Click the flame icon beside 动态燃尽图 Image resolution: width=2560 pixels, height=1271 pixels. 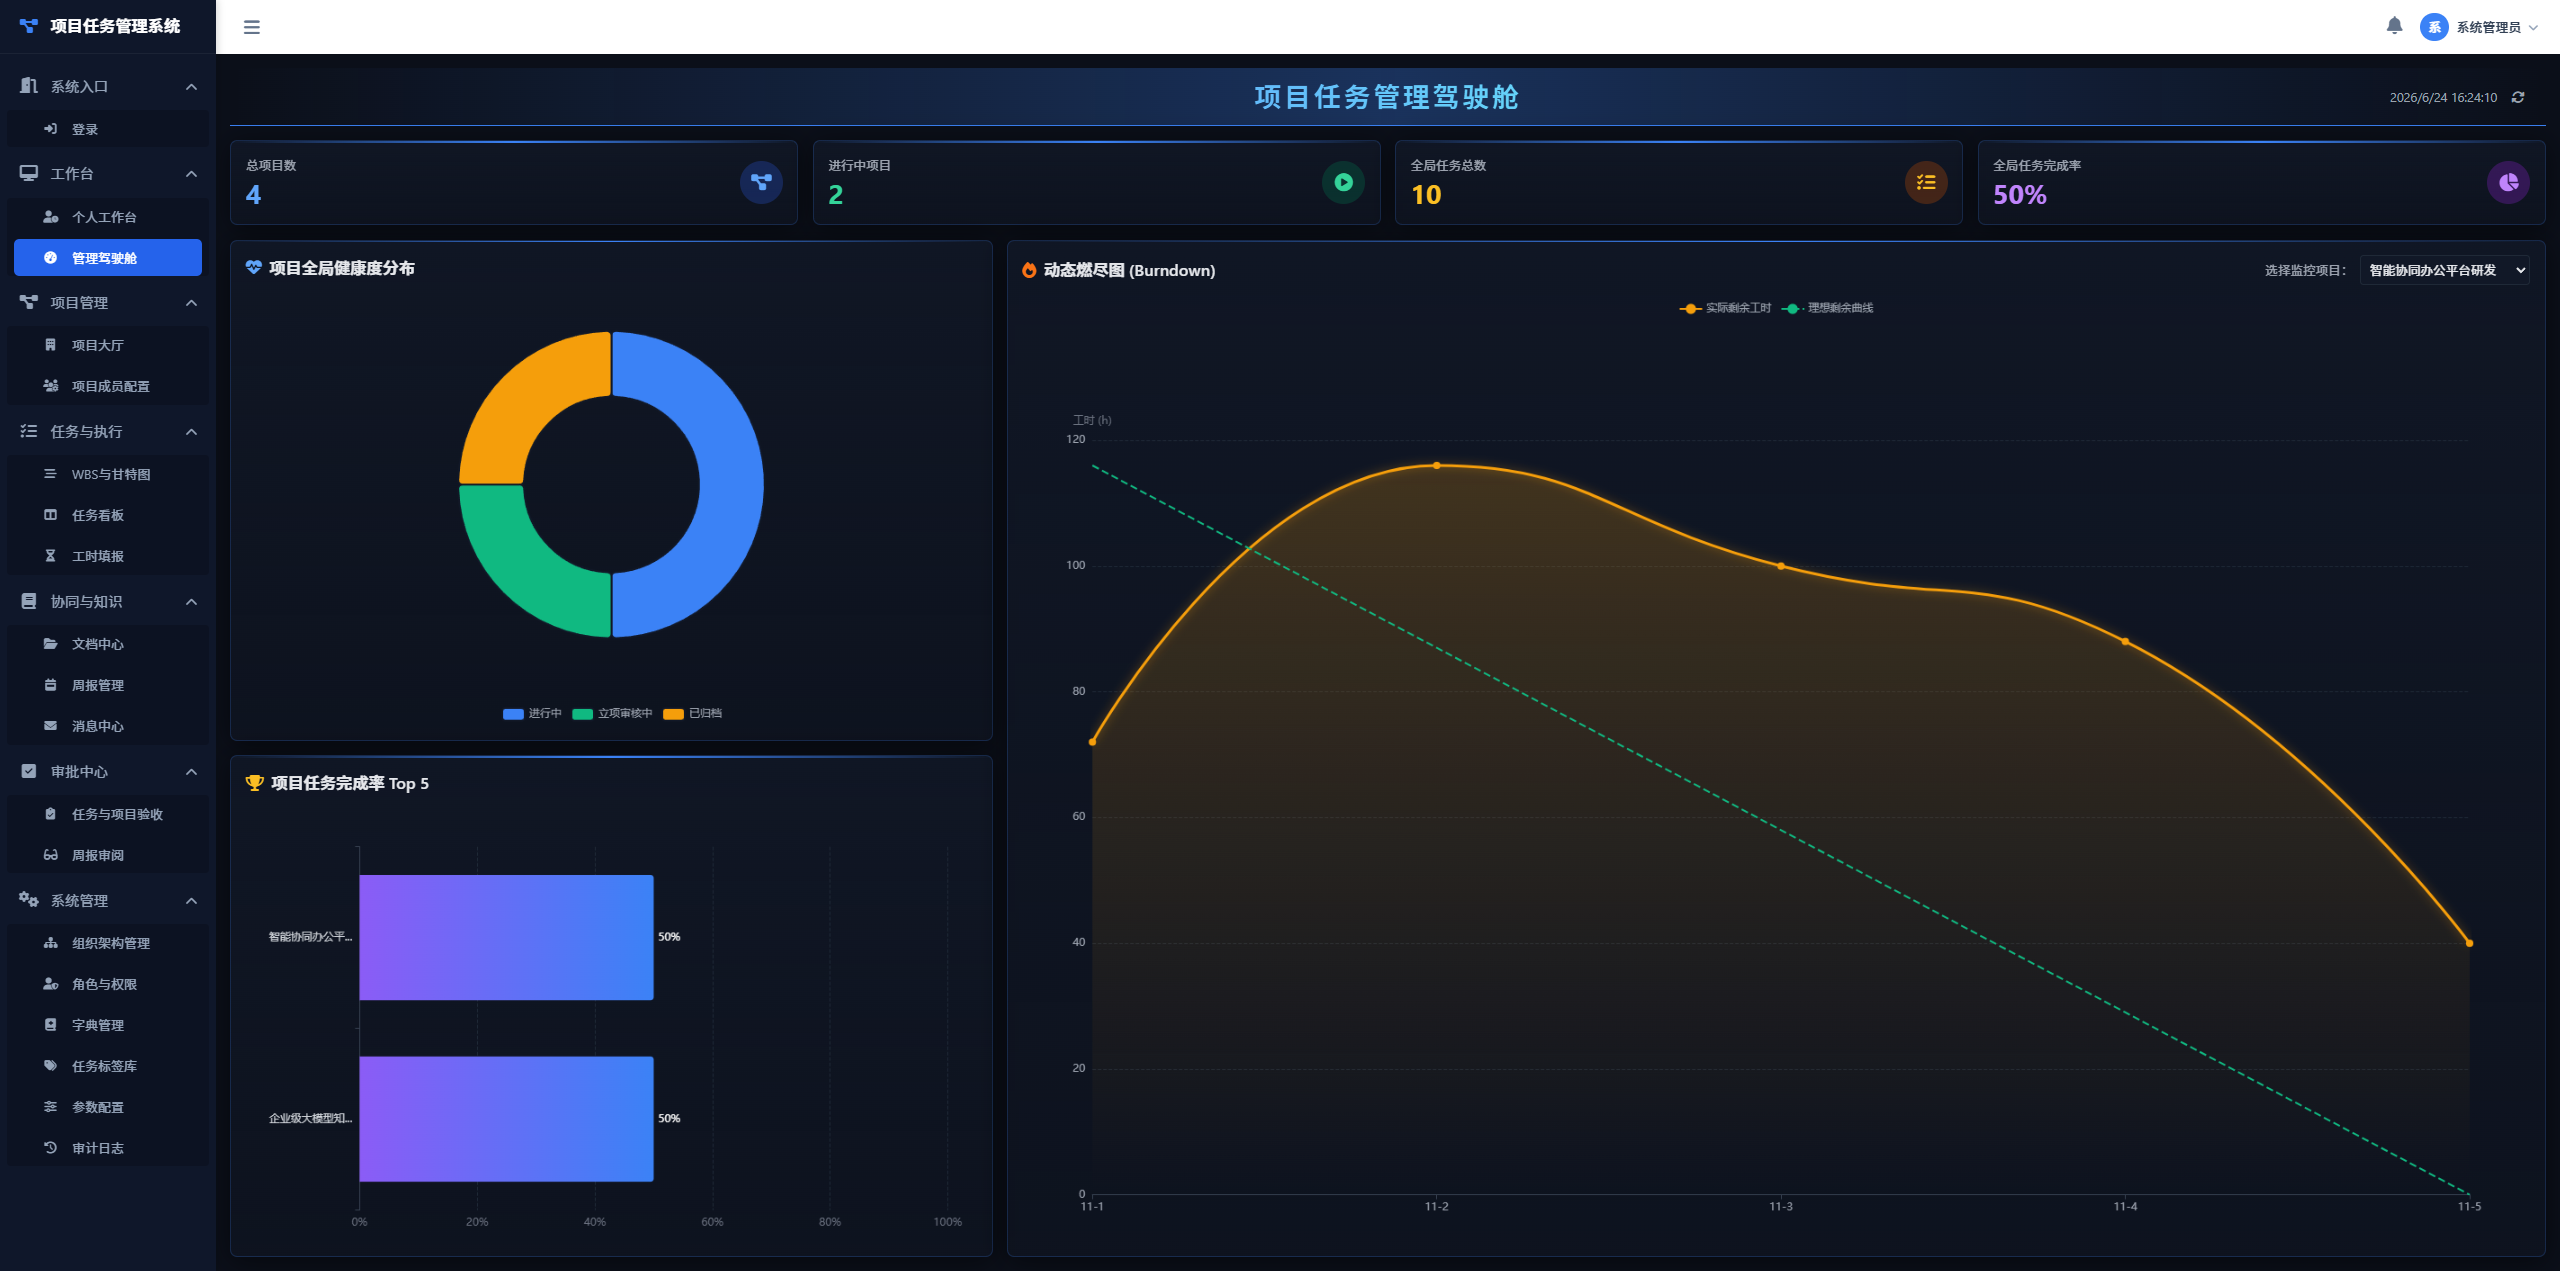tap(1029, 270)
